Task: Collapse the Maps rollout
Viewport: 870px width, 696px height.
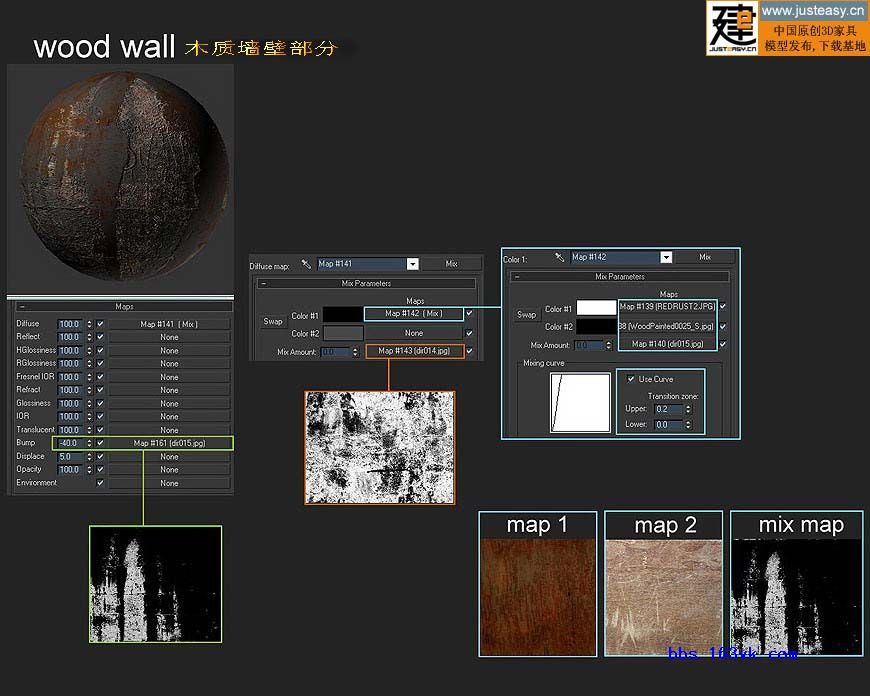Action: pyautogui.click(x=124, y=306)
